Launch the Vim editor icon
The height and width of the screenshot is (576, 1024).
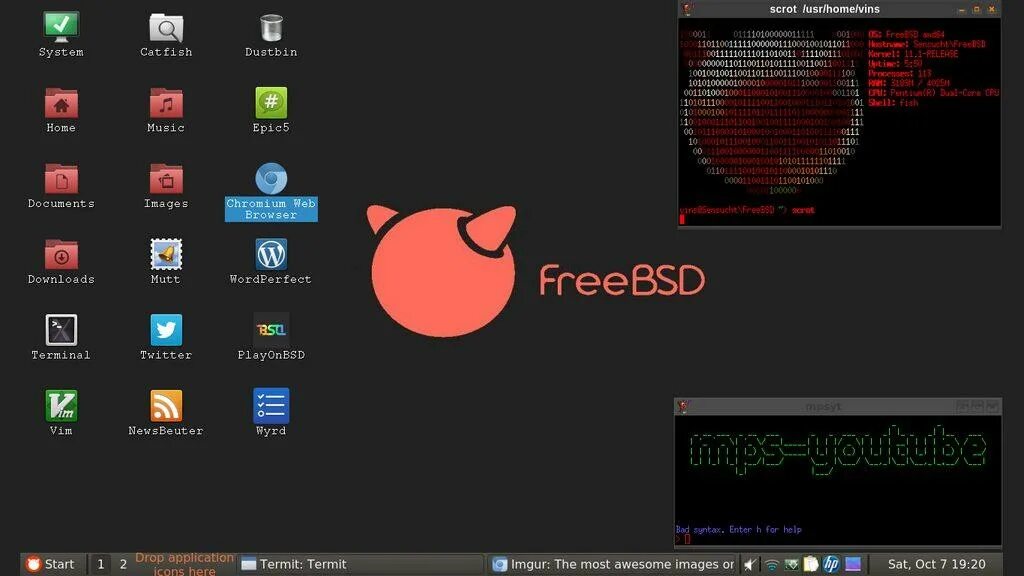tap(61, 413)
